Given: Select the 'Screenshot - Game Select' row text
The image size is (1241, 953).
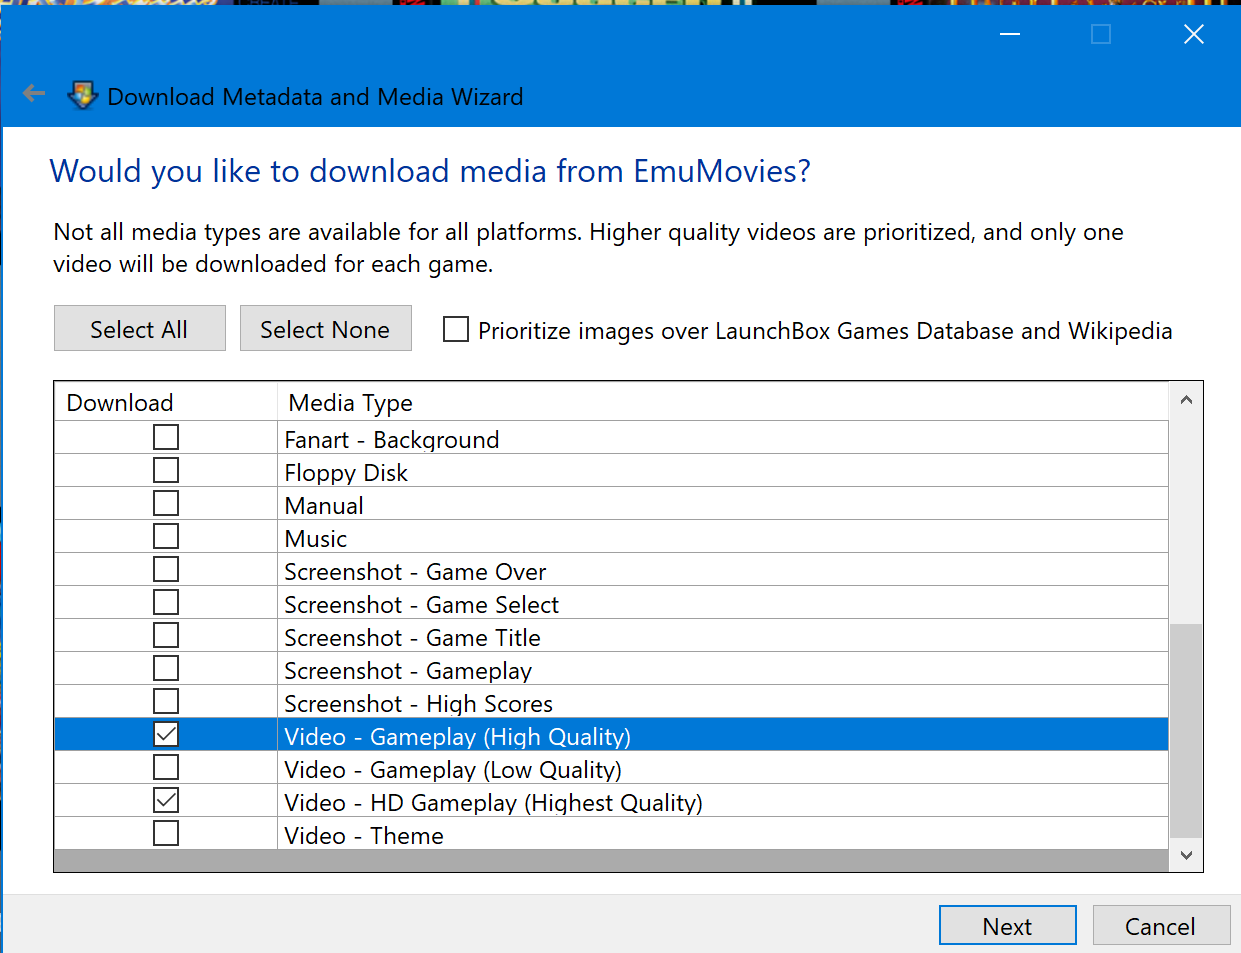Looking at the screenshot, I should point(422,605).
